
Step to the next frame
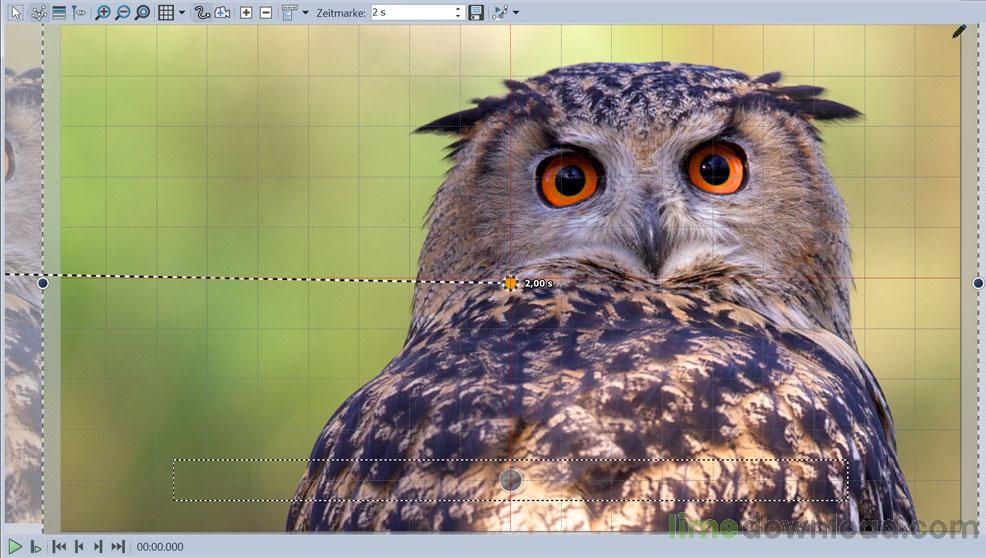(x=98, y=547)
